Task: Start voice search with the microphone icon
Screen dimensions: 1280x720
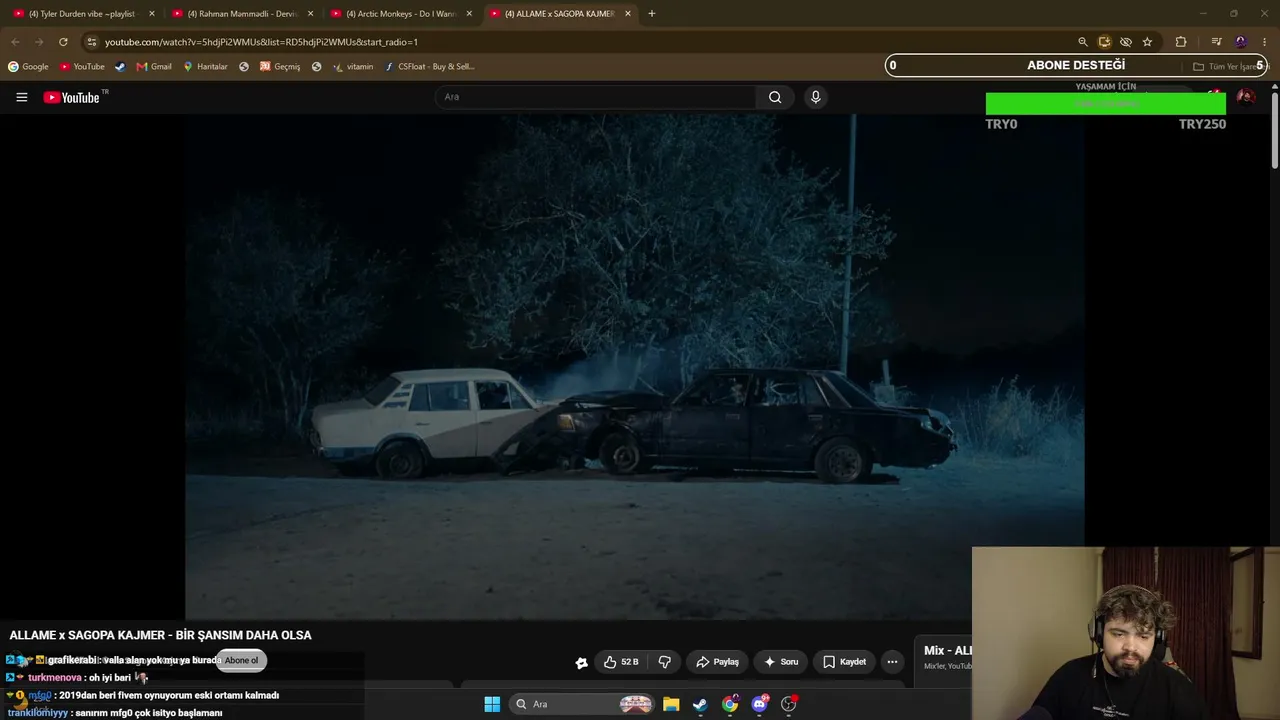Action: coord(815,97)
